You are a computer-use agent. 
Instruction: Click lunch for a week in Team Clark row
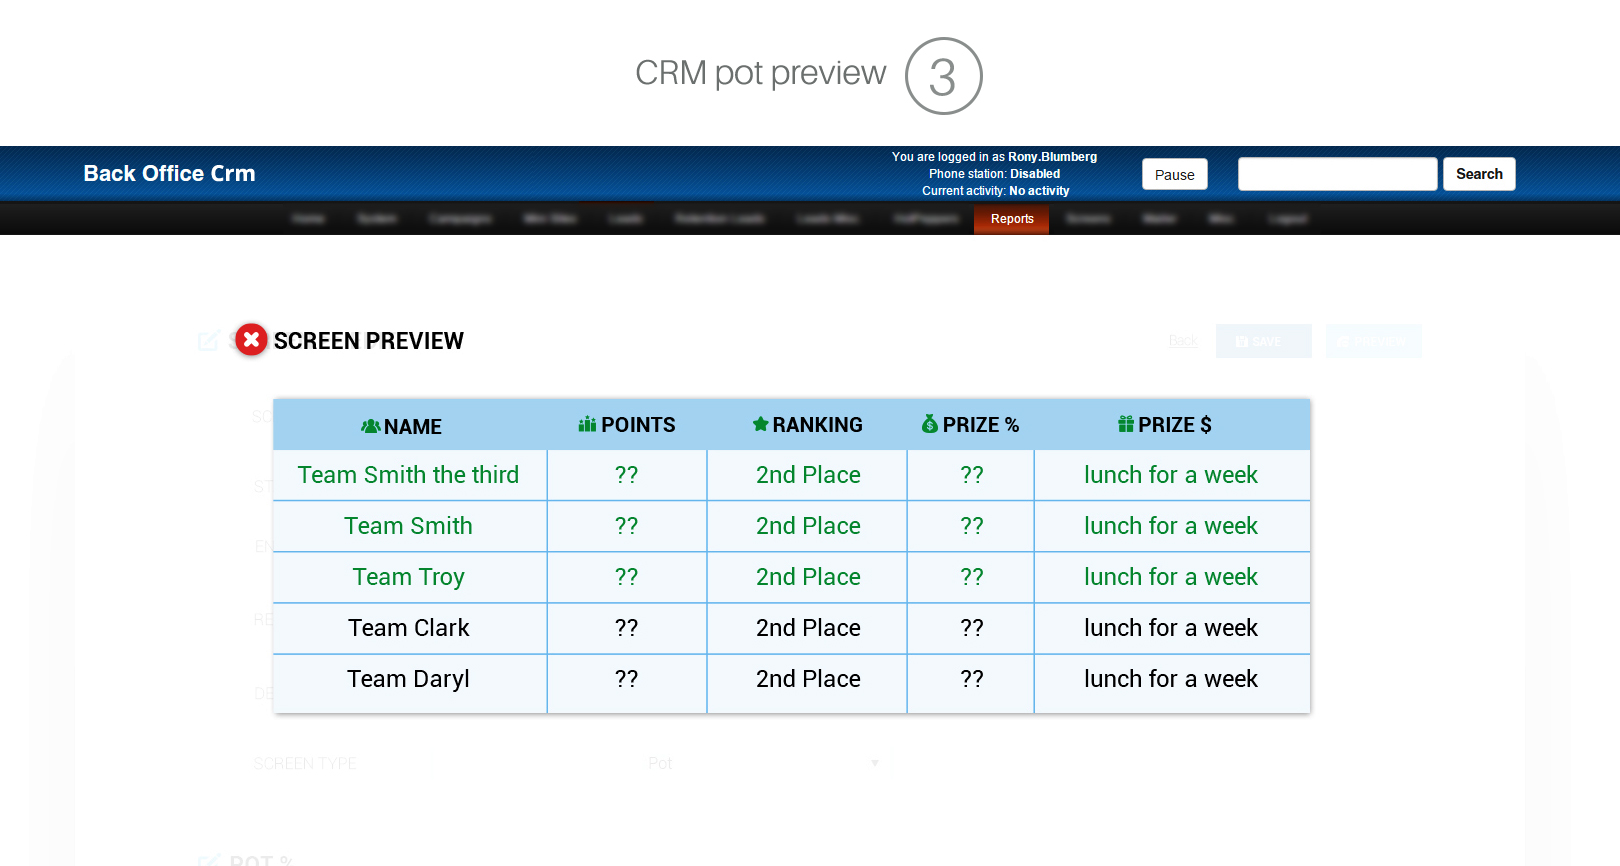[x=1171, y=628]
